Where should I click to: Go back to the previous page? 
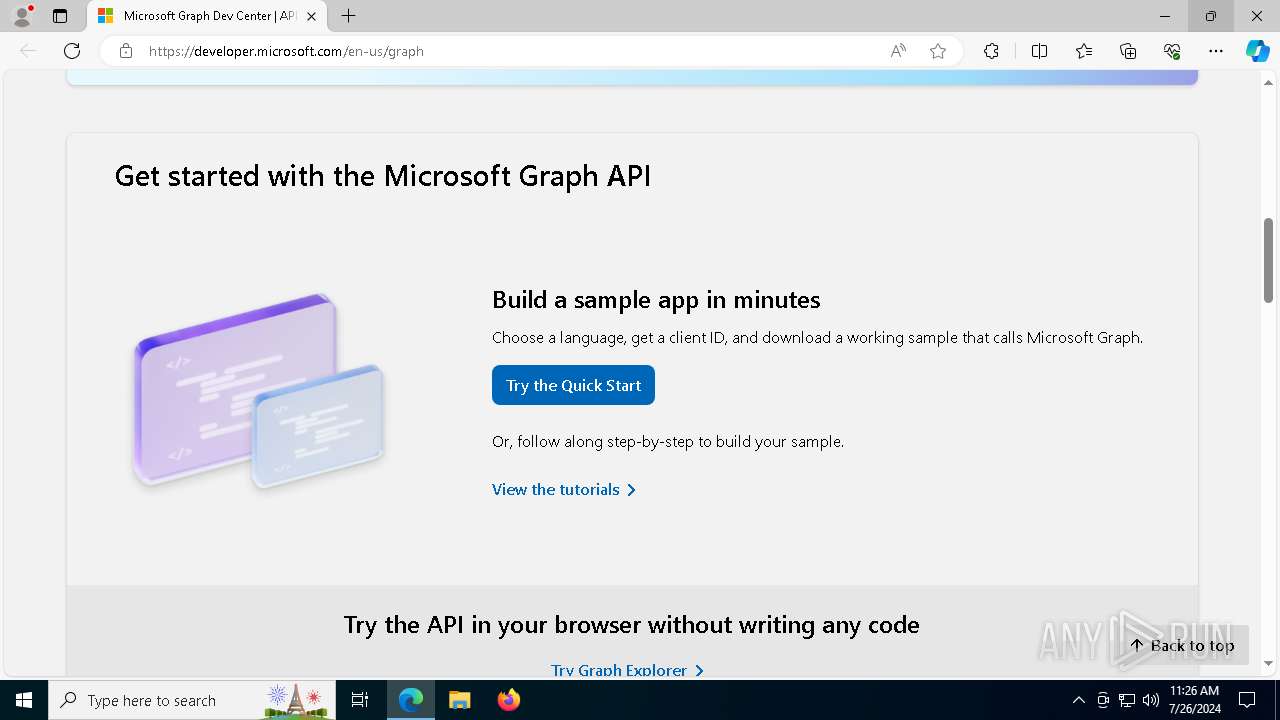pyautogui.click(x=28, y=51)
